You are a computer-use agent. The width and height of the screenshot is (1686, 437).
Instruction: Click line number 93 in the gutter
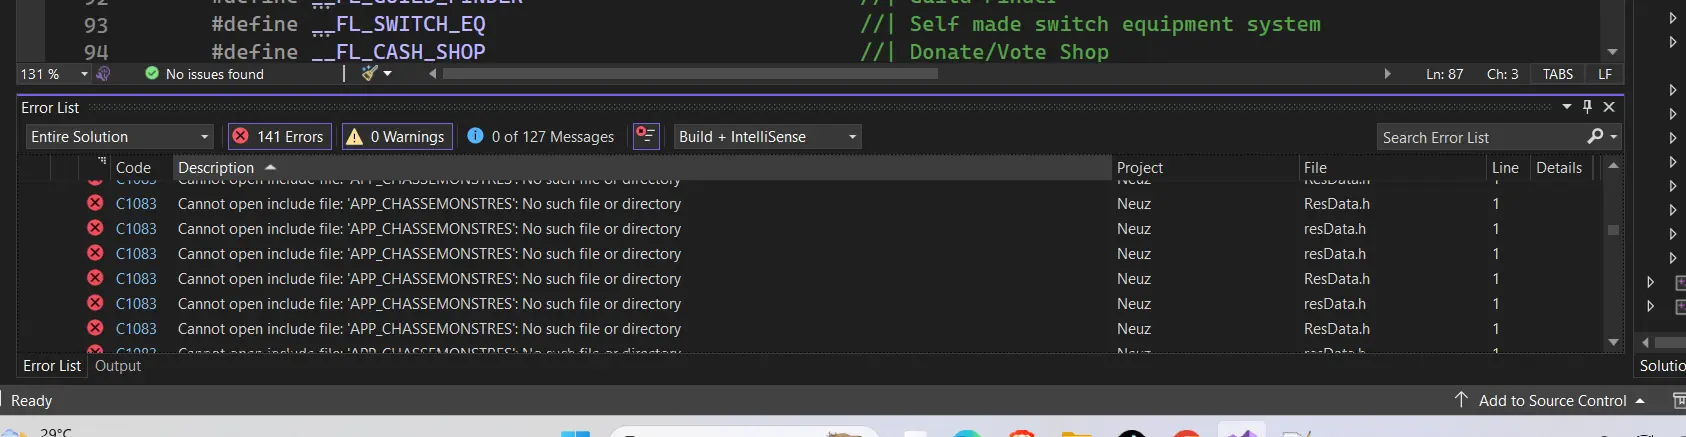tap(96, 25)
